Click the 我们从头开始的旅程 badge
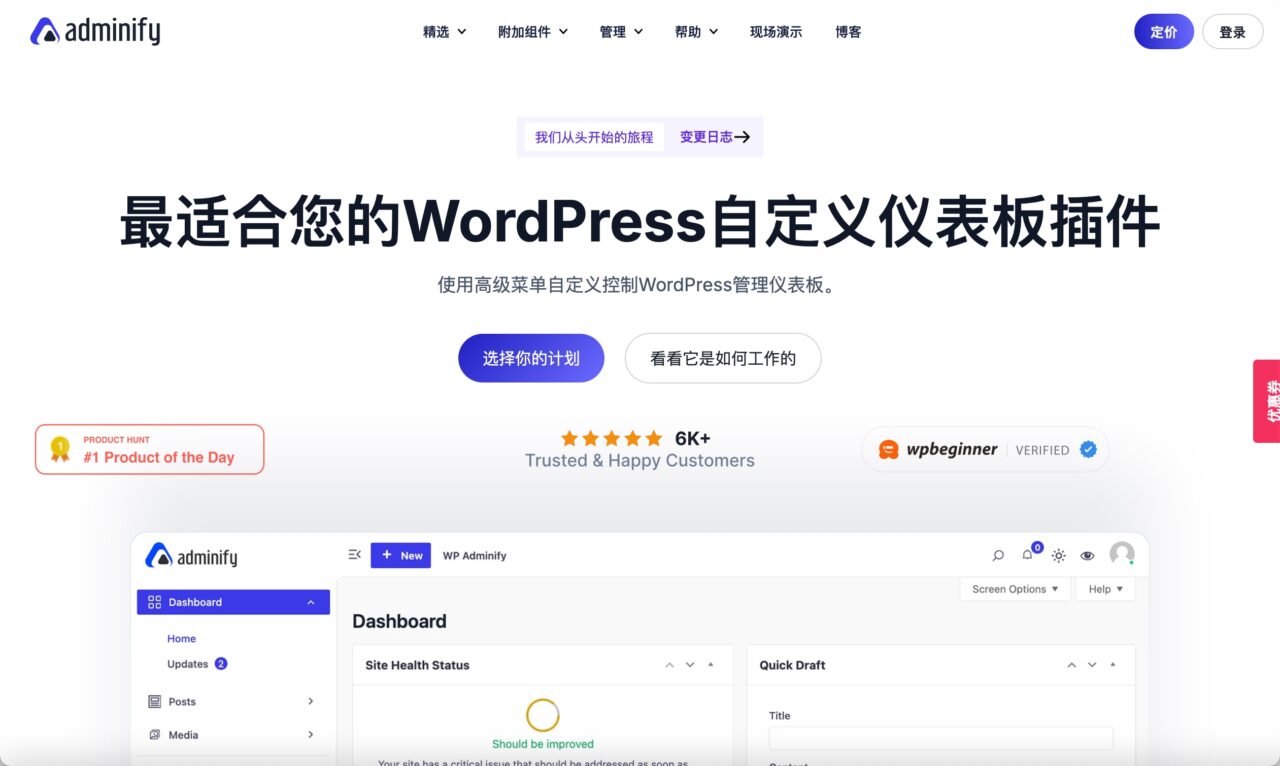The image size is (1280, 766). click(x=594, y=137)
